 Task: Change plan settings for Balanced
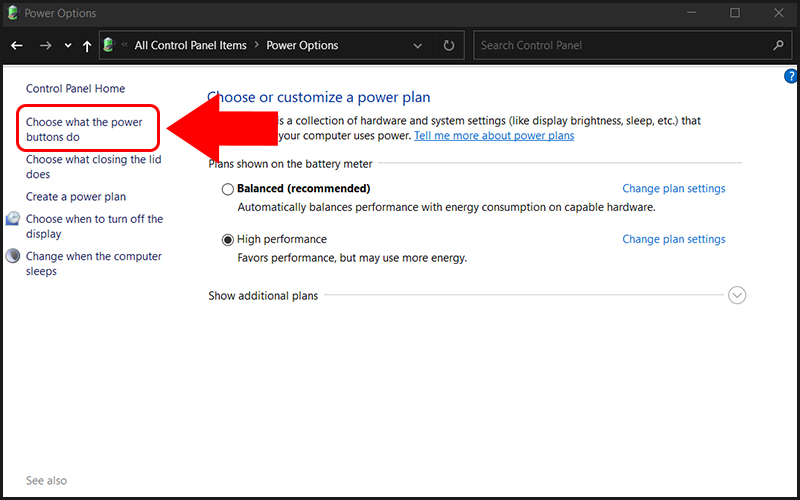click(x=673, y=188)
